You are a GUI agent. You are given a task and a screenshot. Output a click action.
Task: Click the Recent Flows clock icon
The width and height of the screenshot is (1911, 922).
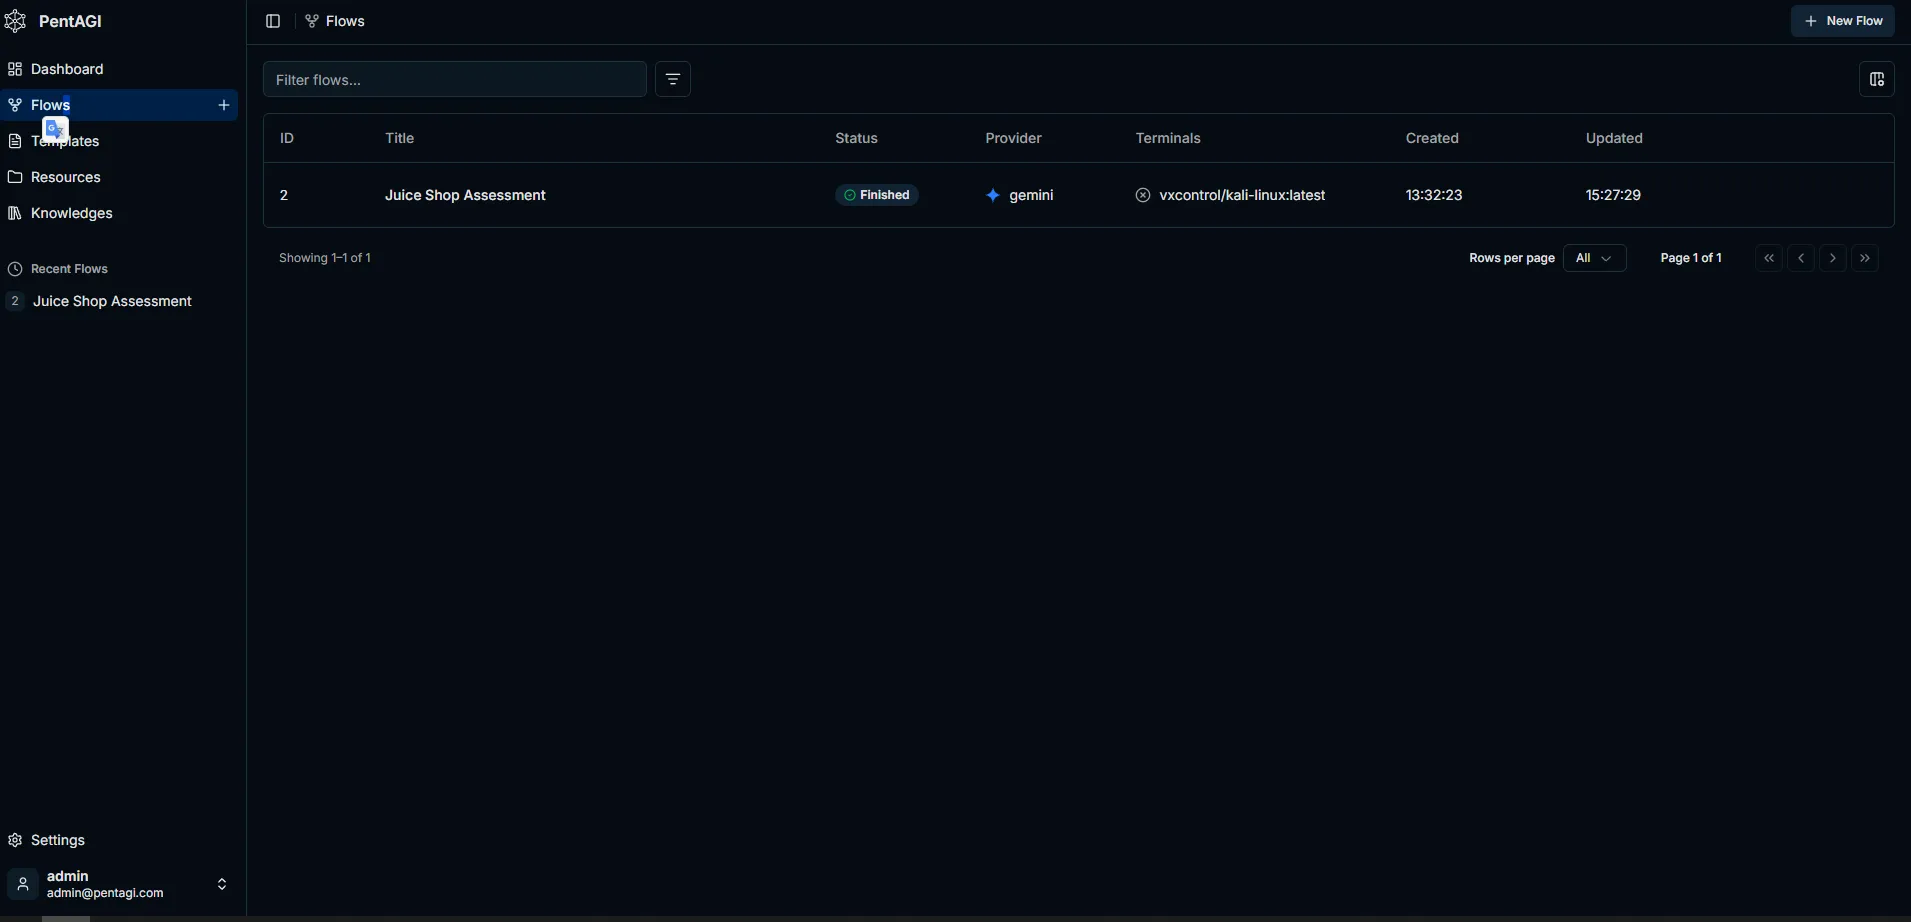[15, 269]
